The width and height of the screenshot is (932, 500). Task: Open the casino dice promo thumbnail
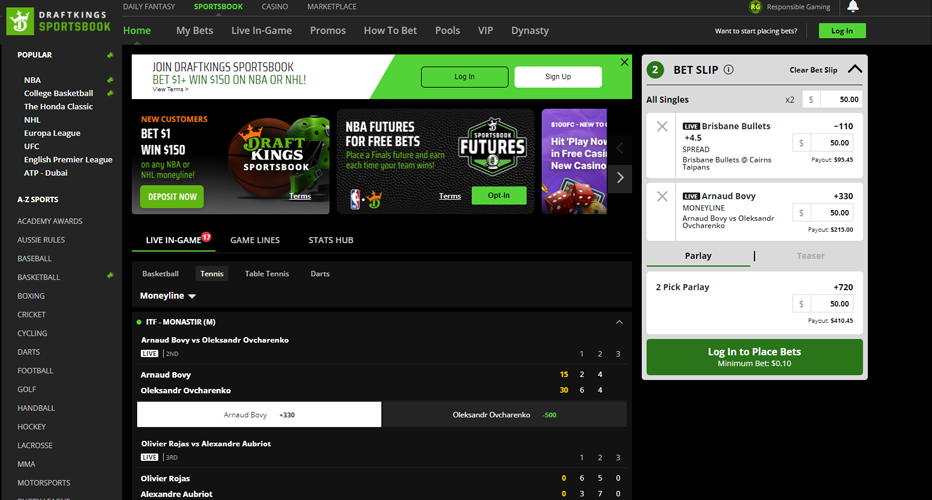point(574,161)
